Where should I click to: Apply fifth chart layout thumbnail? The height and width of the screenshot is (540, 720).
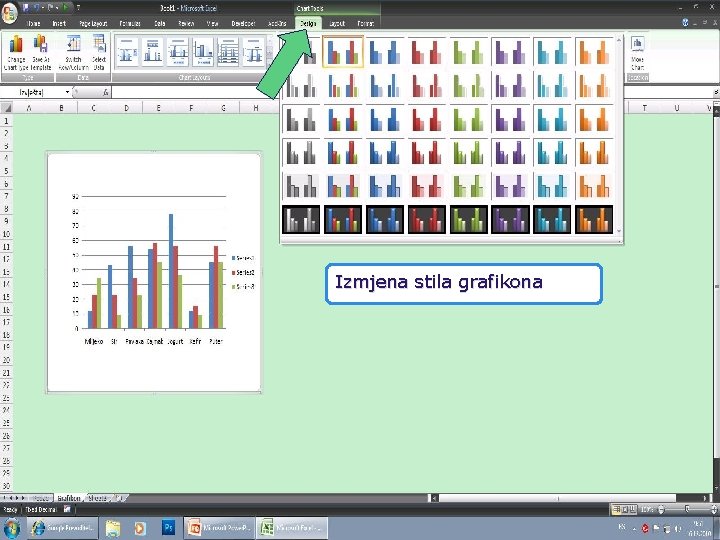228,52
